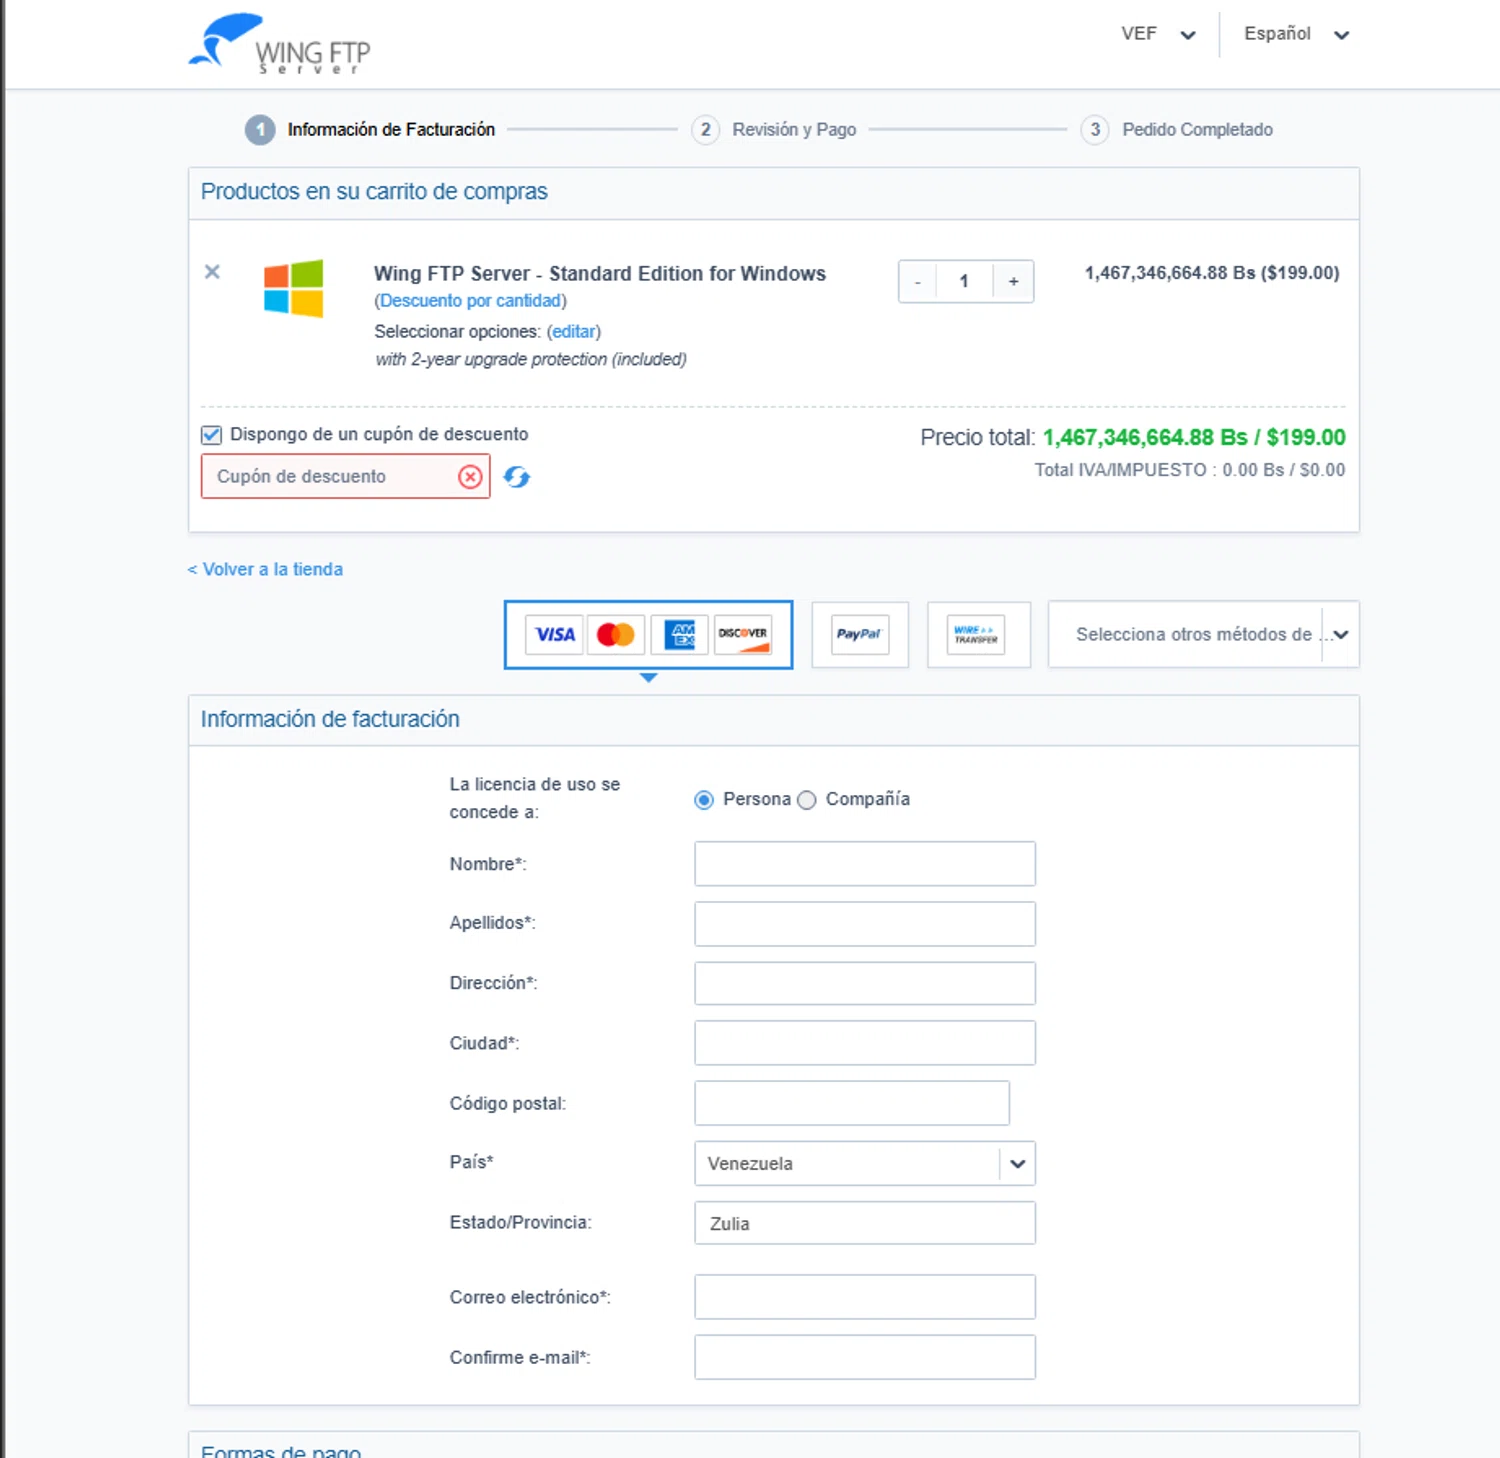This screenshot has height=1458, width=1500.
Task: Click the product title 'Wing FTP Server - Standard Edition'
Action: [x=600, y=274]
